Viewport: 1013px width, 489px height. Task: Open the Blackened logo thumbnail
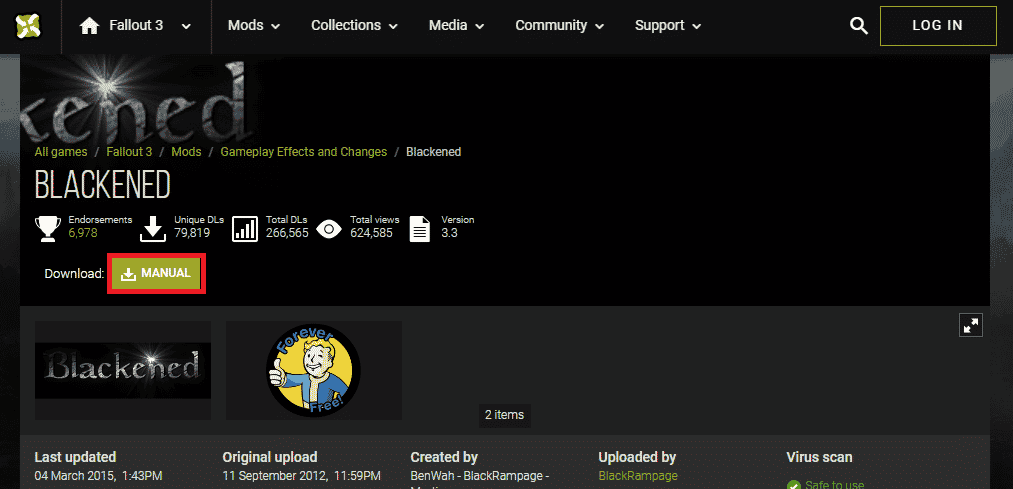tap(123, 370)
